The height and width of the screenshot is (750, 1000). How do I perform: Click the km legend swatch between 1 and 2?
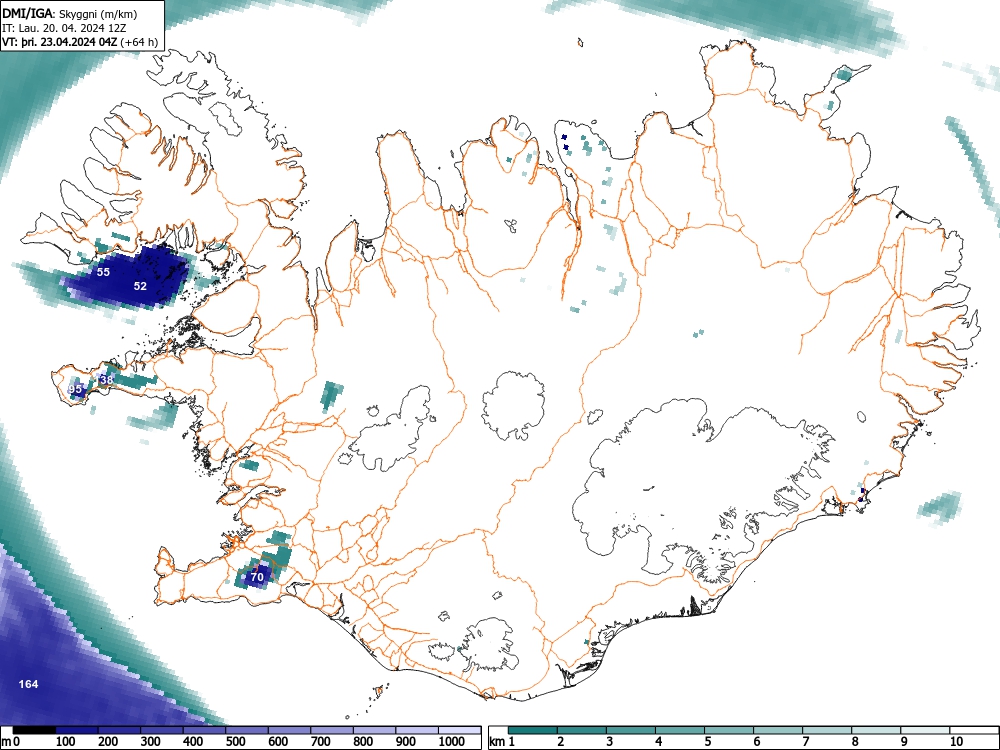(533, 730)
